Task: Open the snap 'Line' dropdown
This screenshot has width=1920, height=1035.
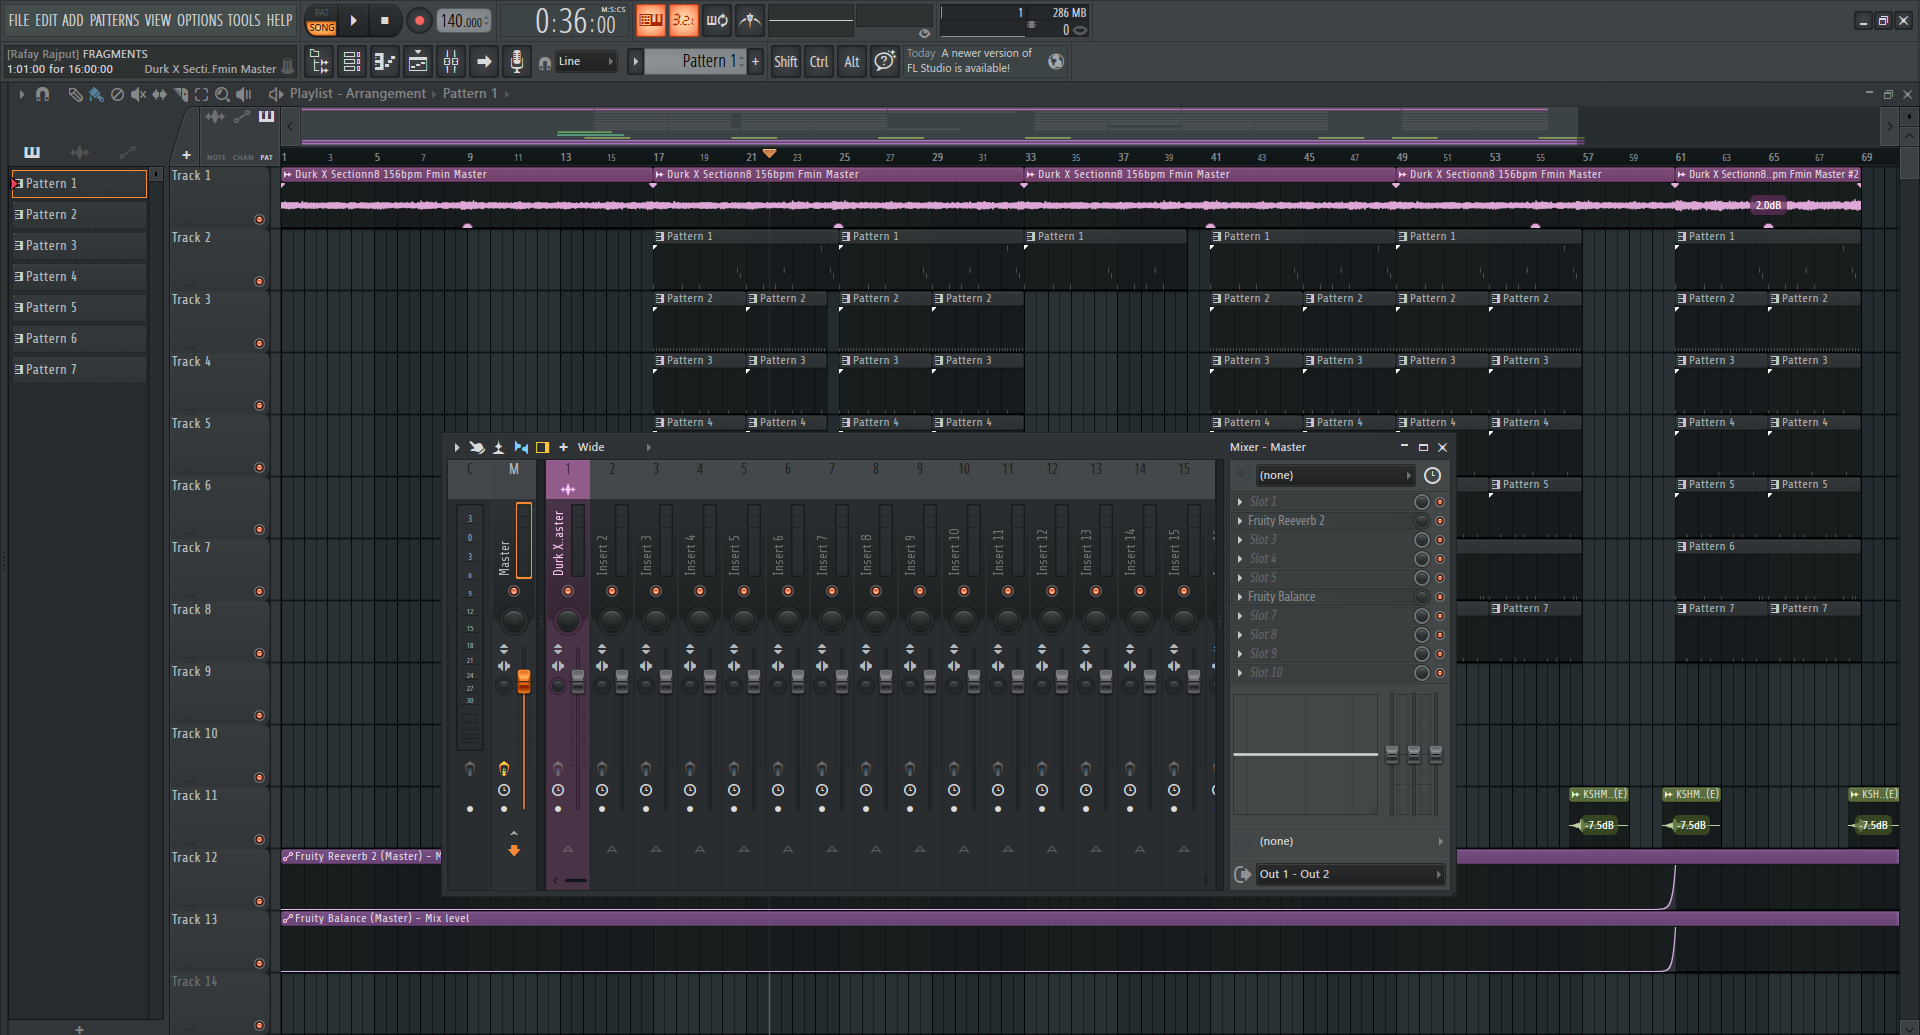Action: point(586,62)
